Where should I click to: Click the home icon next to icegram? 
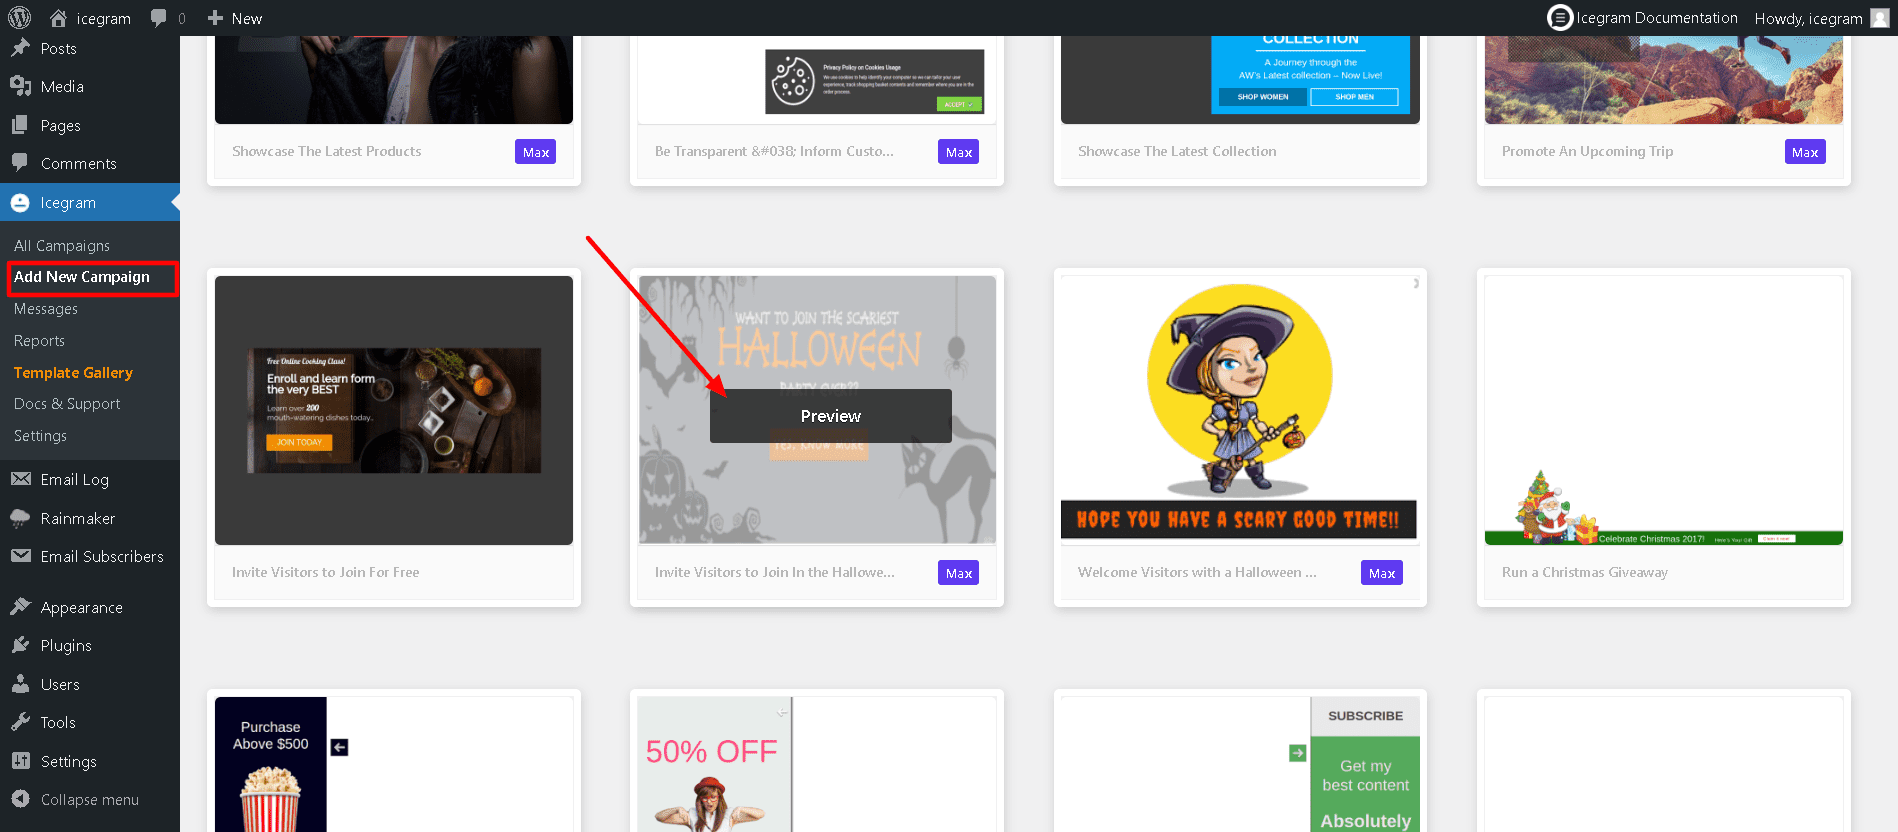click(59, 18)
